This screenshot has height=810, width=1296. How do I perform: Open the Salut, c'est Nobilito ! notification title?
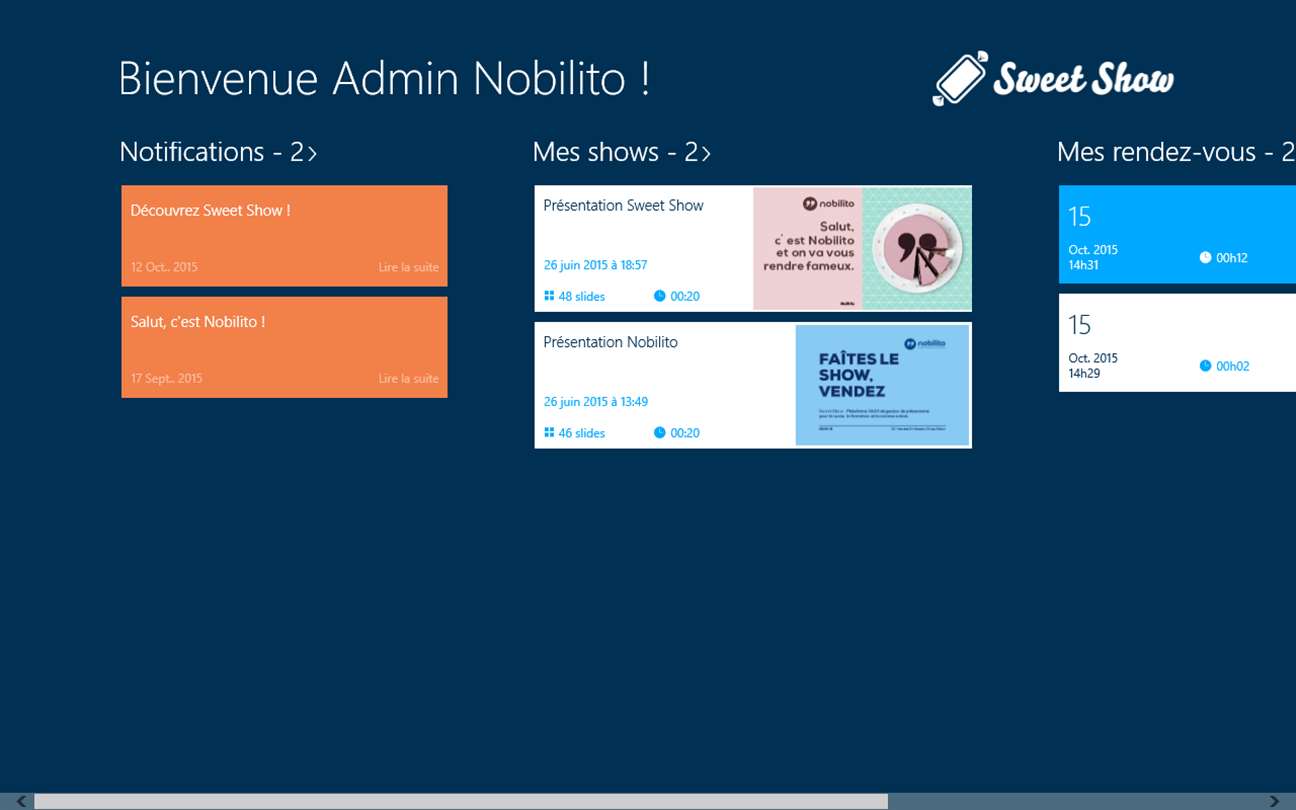(x=198, y=322)
